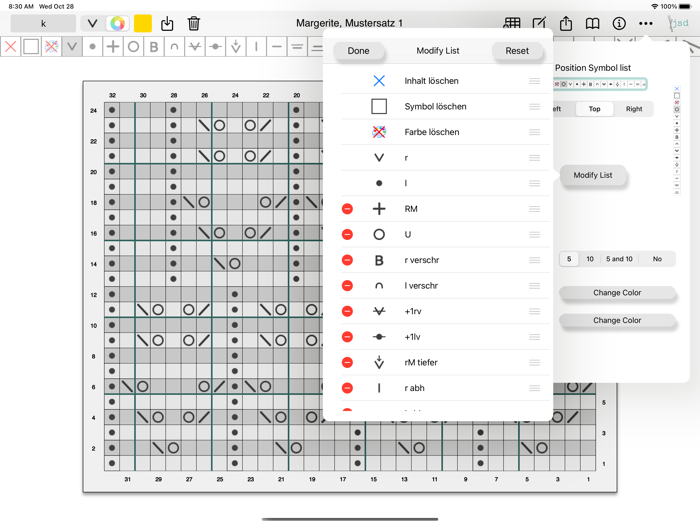Viewport: 700px width, 525px height.
Task: Select the 'Farbe löschen' row text
Action: pos(432,132)
